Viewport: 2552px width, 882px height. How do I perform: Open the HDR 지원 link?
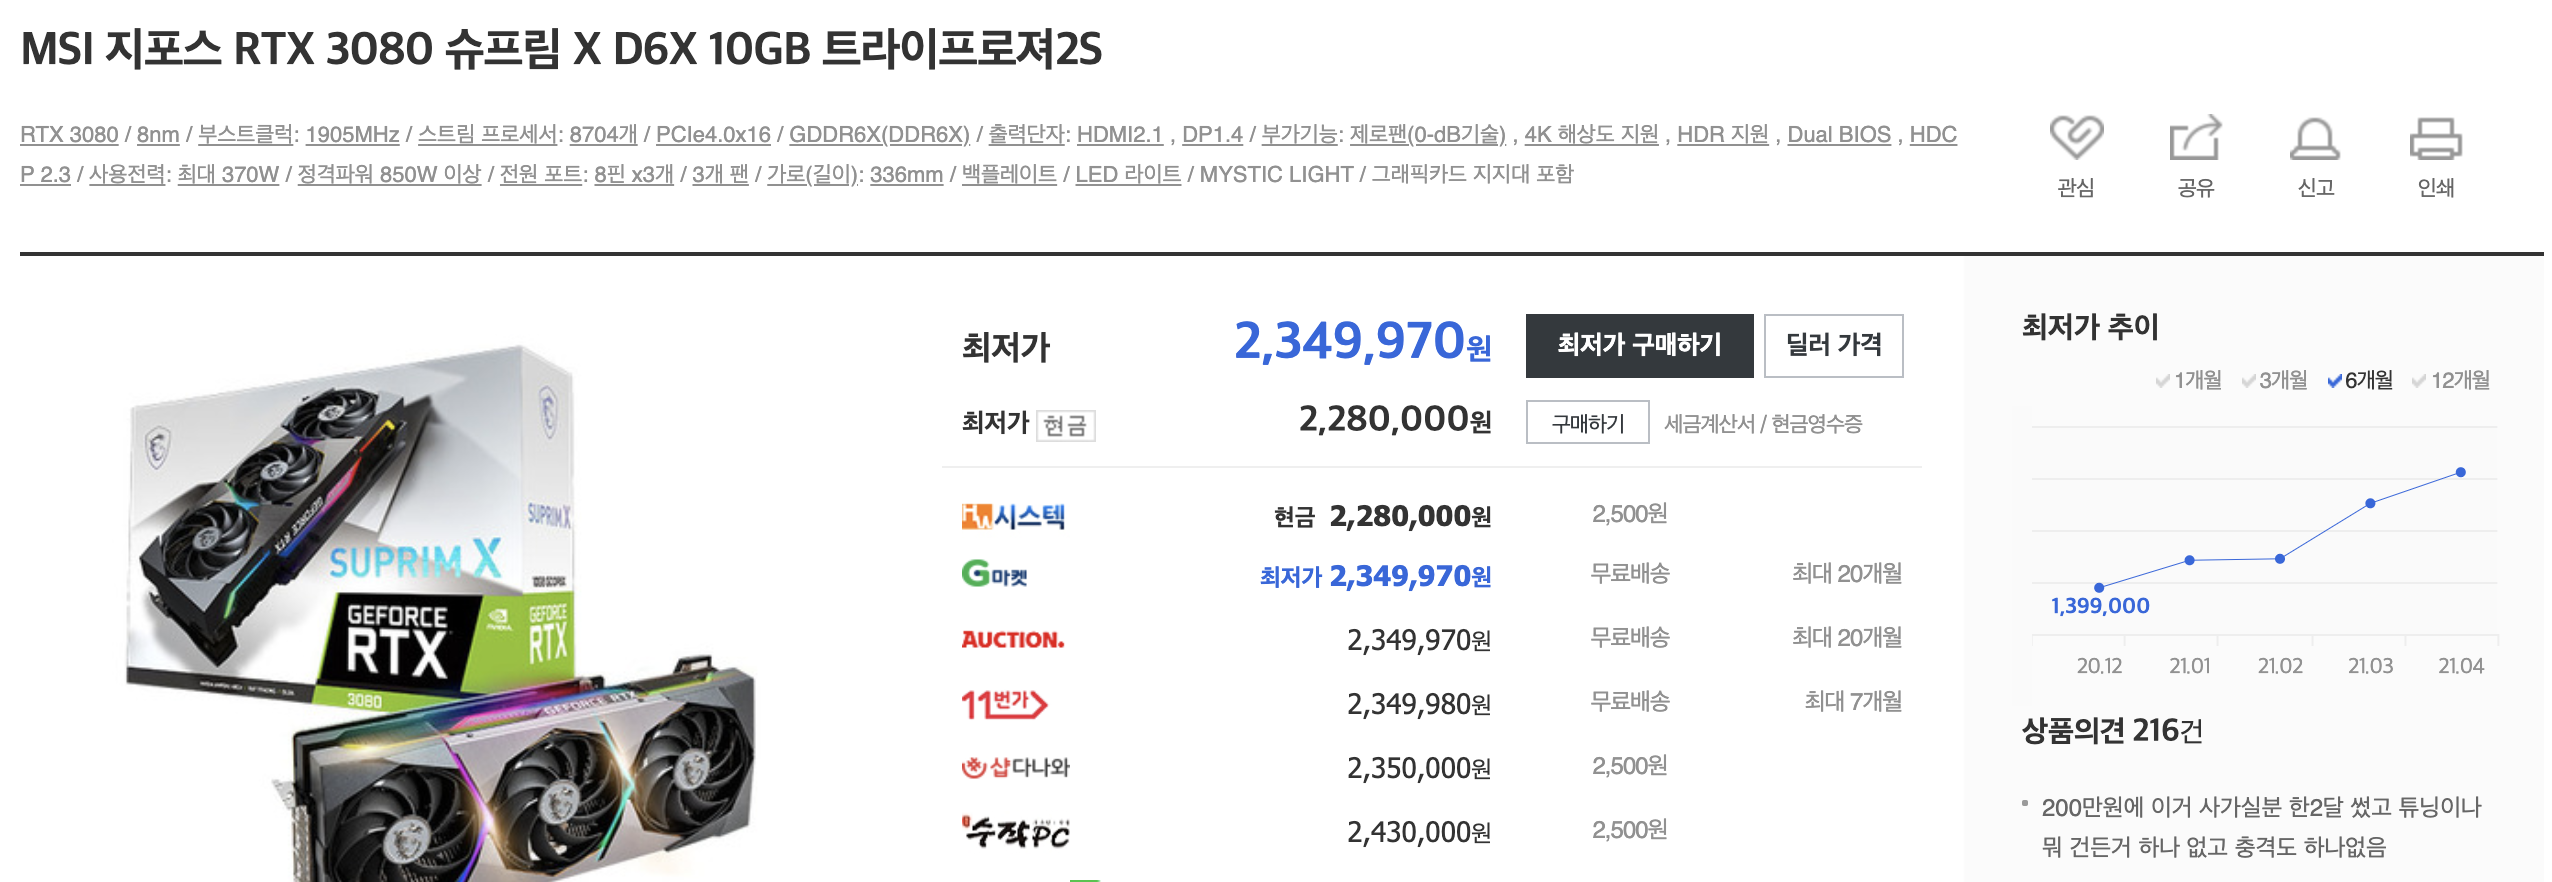(x=1723, y=135)
